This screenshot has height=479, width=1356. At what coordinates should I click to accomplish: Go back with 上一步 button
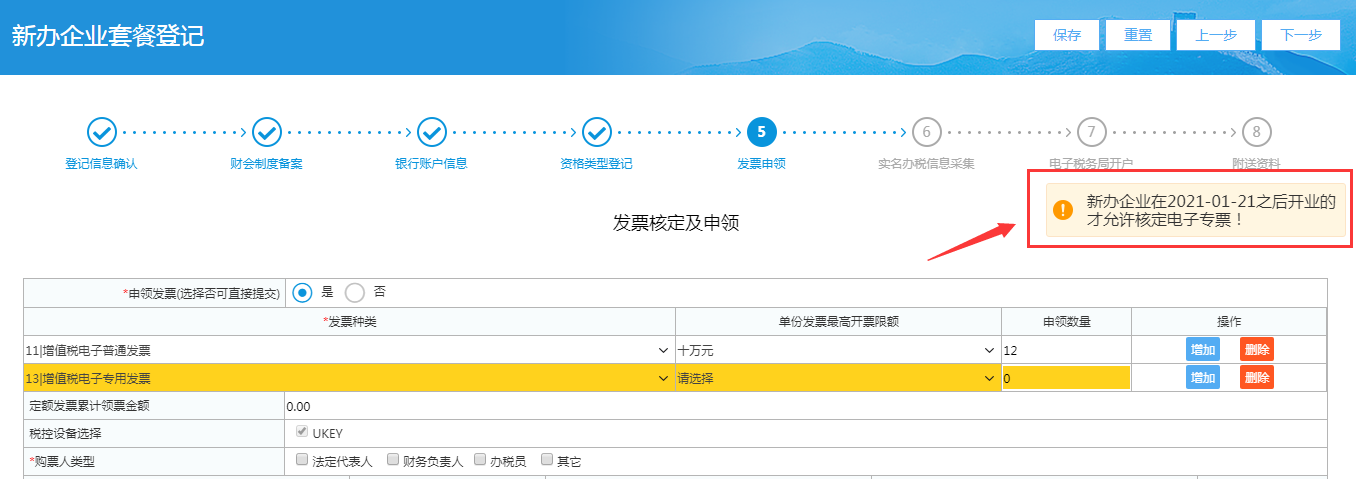1216,35
